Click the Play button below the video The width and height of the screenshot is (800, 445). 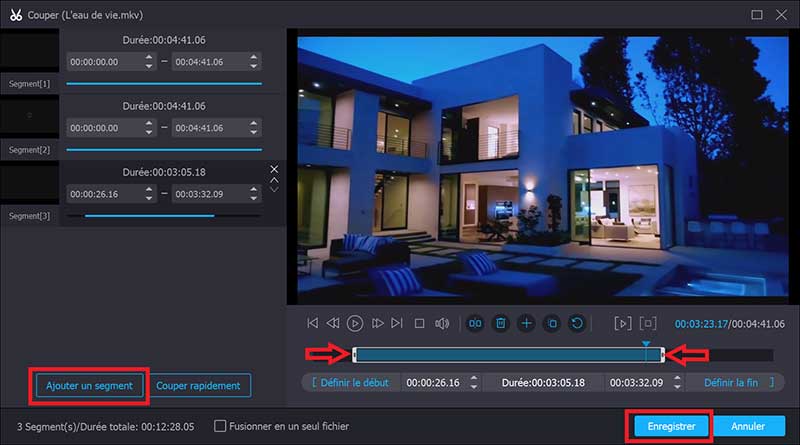coord(355,323)
